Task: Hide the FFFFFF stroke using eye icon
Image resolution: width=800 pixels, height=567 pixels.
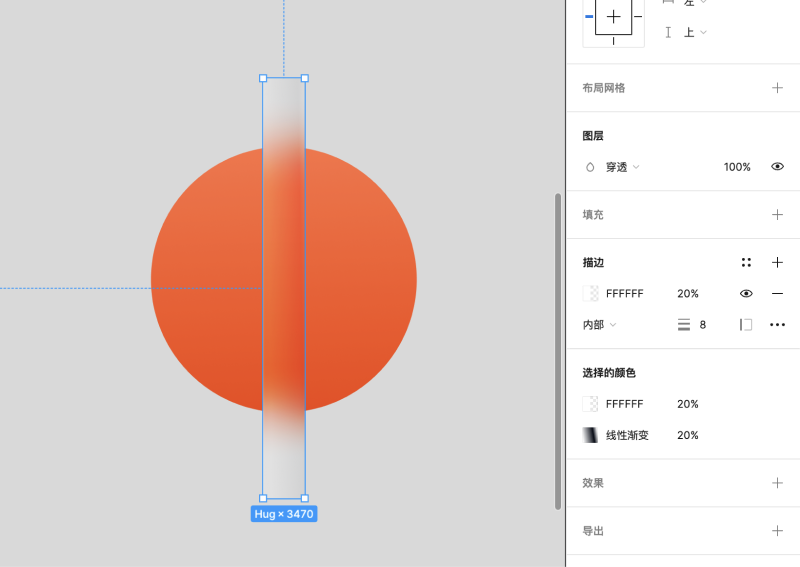Action: (746, 294)
